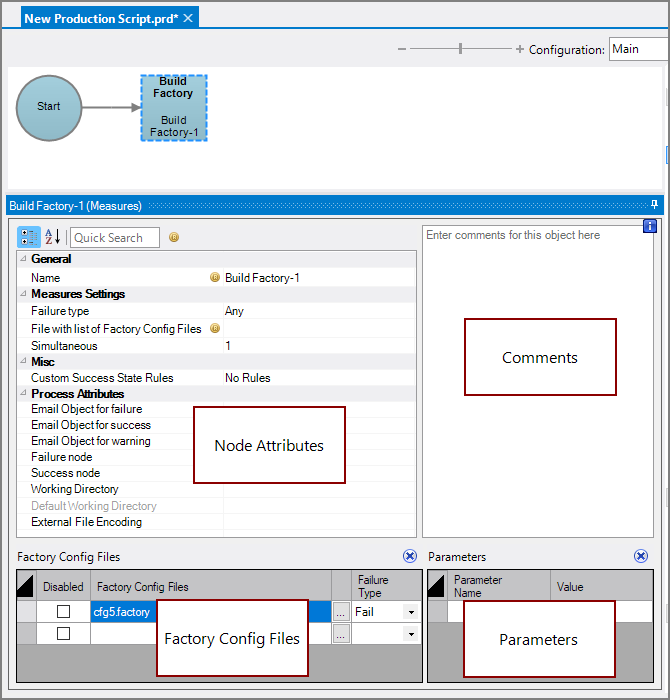670x700 pixels.
Task: Select all via Parameters grid corner
Action: click(x=437, y=586)
